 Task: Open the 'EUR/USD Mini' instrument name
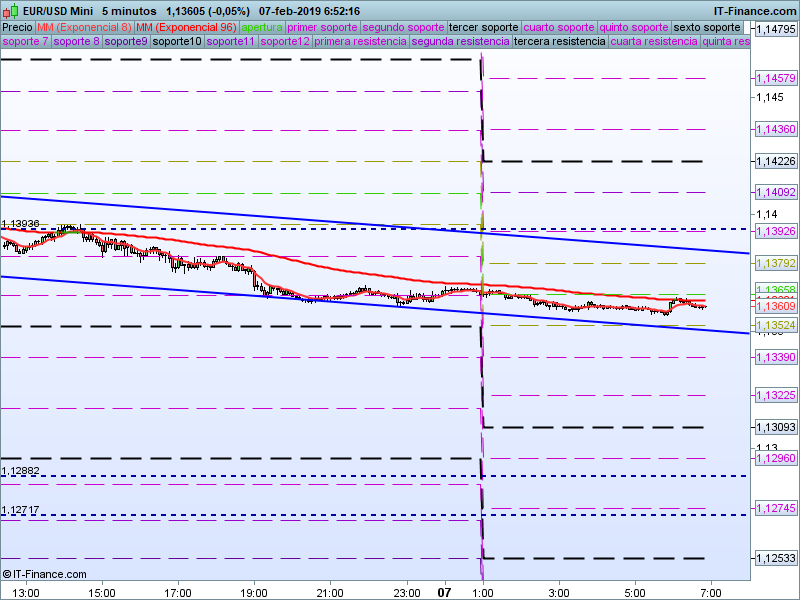(x=58, y=11)
